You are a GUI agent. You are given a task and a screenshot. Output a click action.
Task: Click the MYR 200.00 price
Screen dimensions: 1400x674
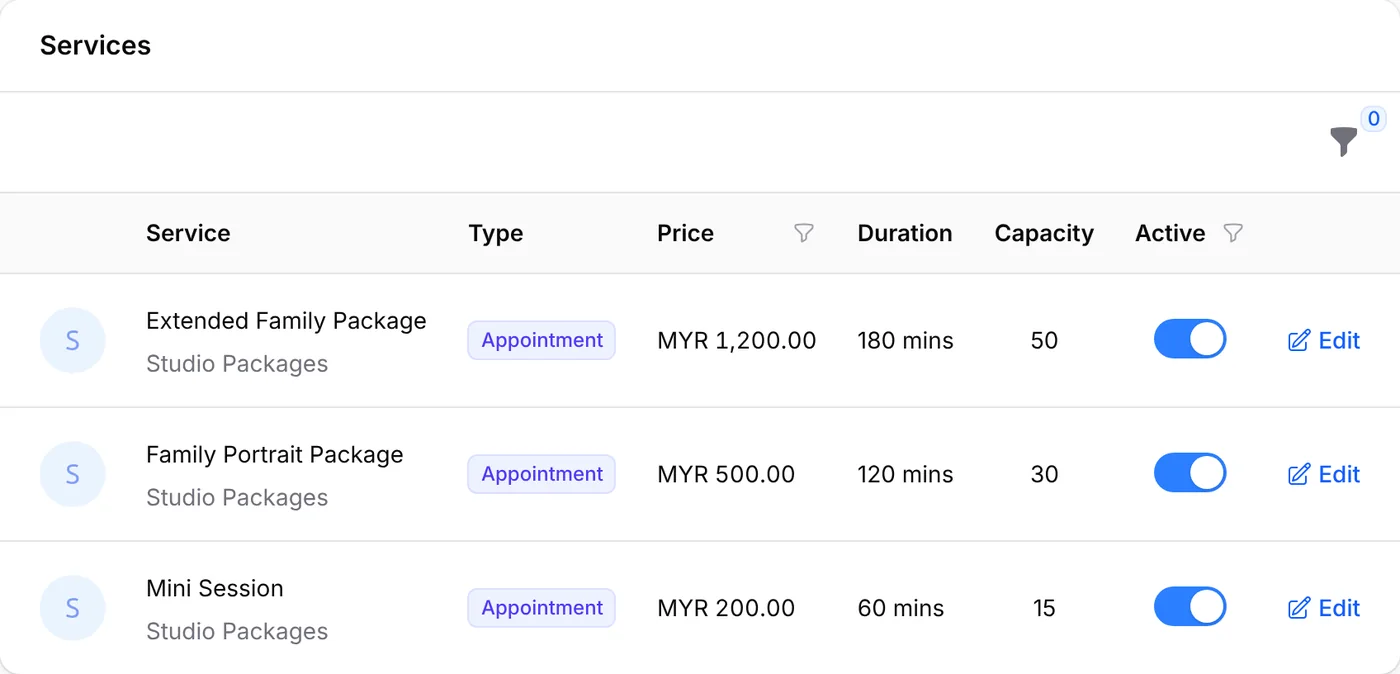click(726, 609)
